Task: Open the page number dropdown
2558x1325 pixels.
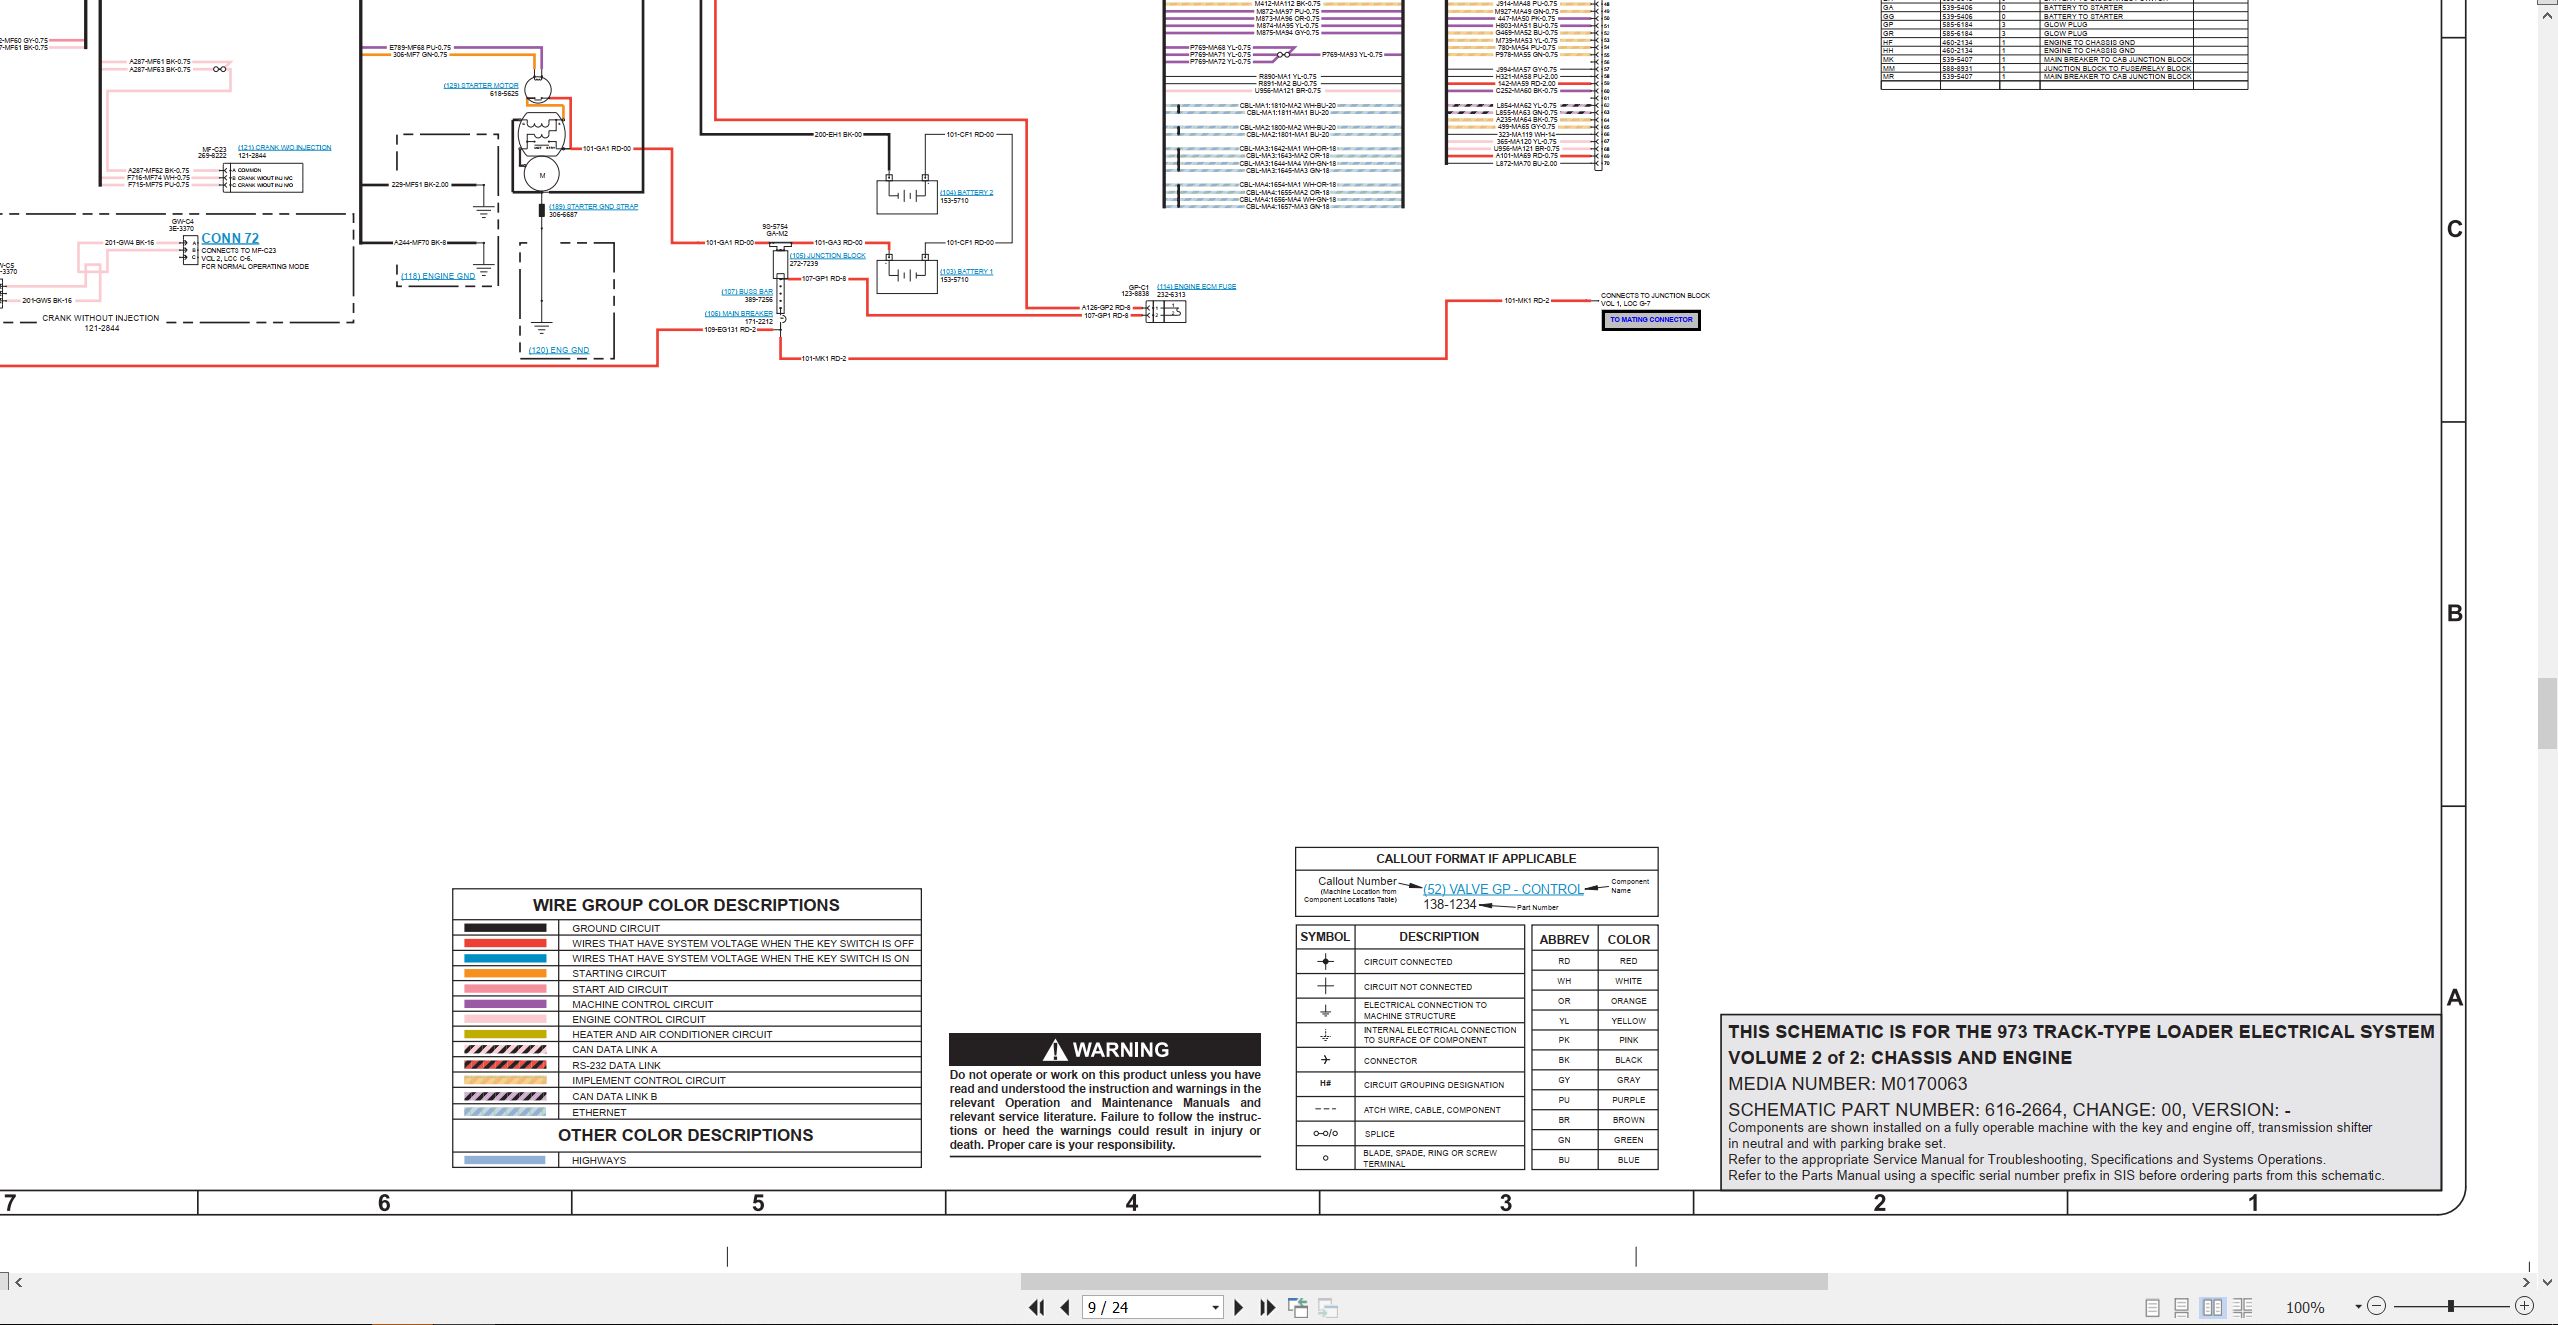Action: (x=1215, y=1307)
